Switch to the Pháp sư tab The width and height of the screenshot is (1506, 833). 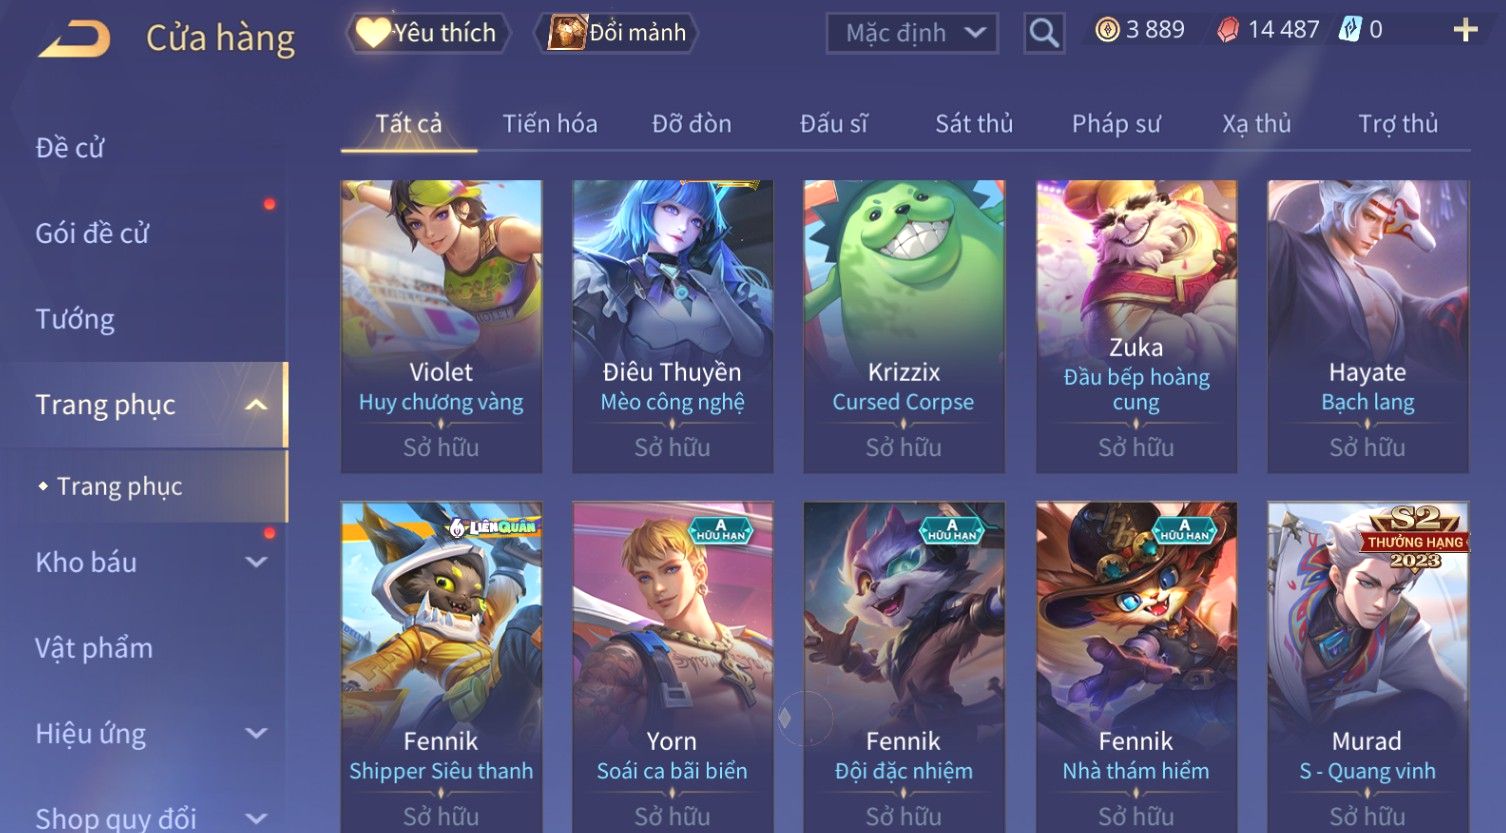pyautogui.click(x=1116, y=124)
